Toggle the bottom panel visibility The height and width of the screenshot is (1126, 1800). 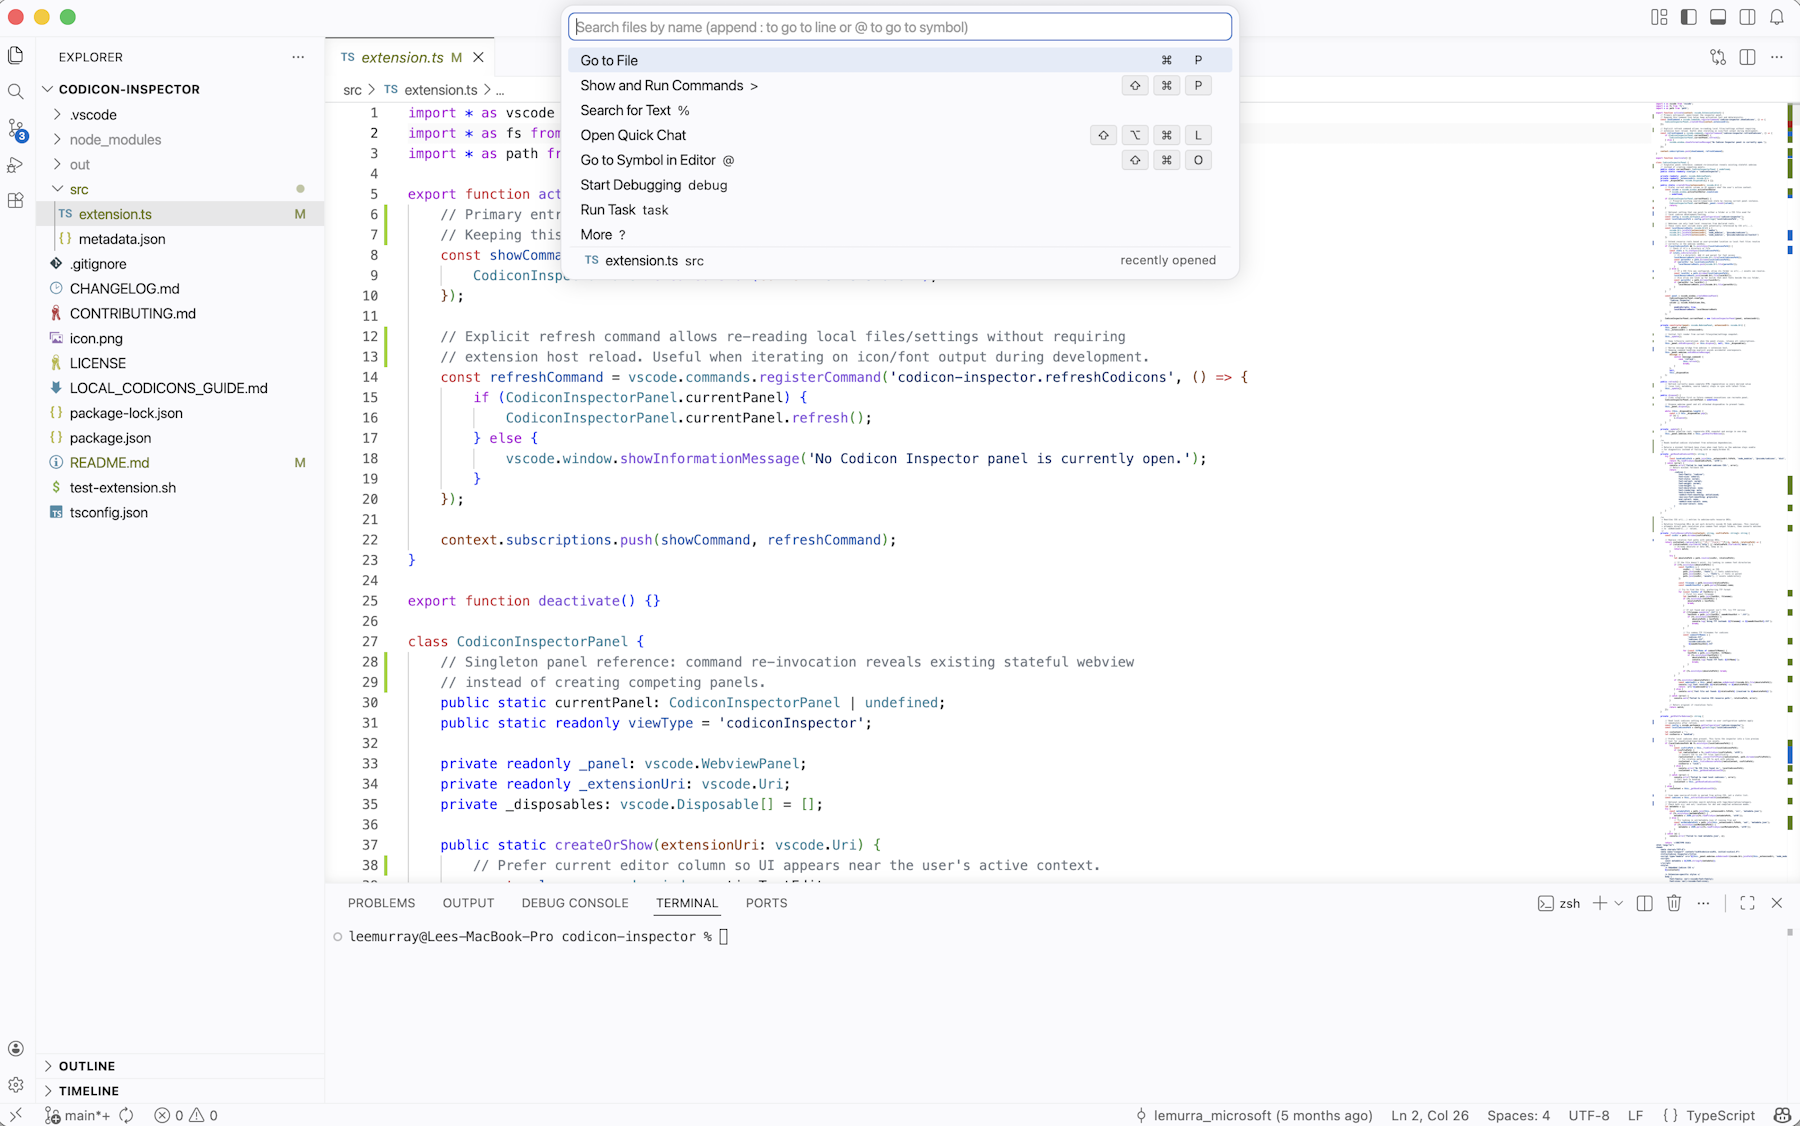(1719, 17)
